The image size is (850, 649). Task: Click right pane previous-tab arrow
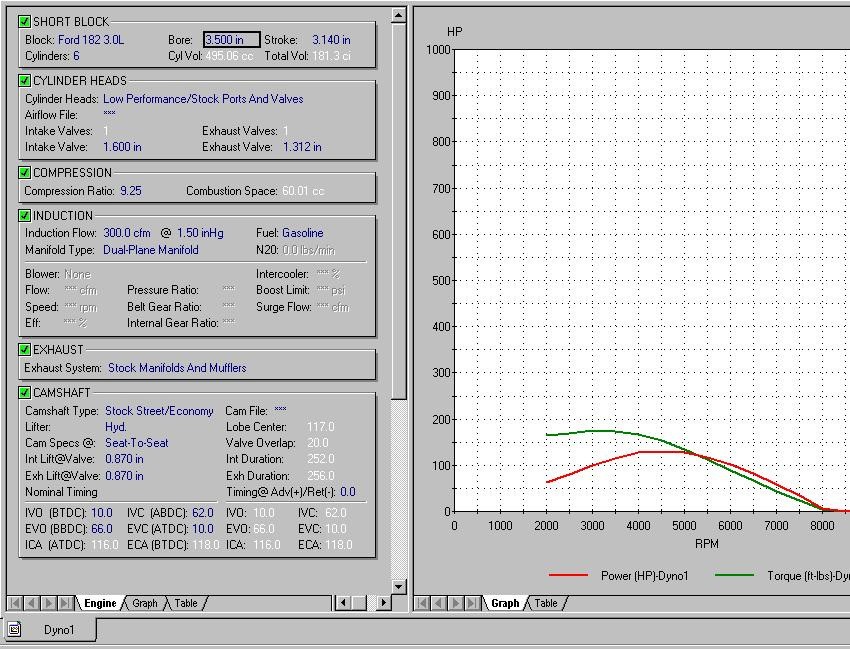[x=439, y=603]
